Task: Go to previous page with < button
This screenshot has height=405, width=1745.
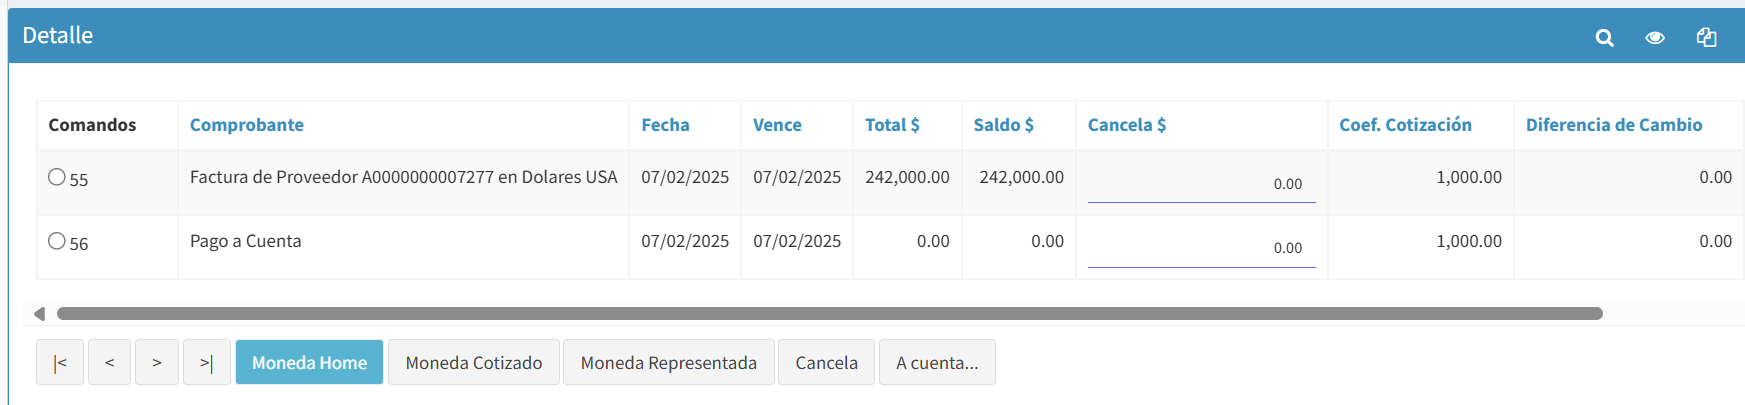Action: pyautogui.click(x=109, y=362)
